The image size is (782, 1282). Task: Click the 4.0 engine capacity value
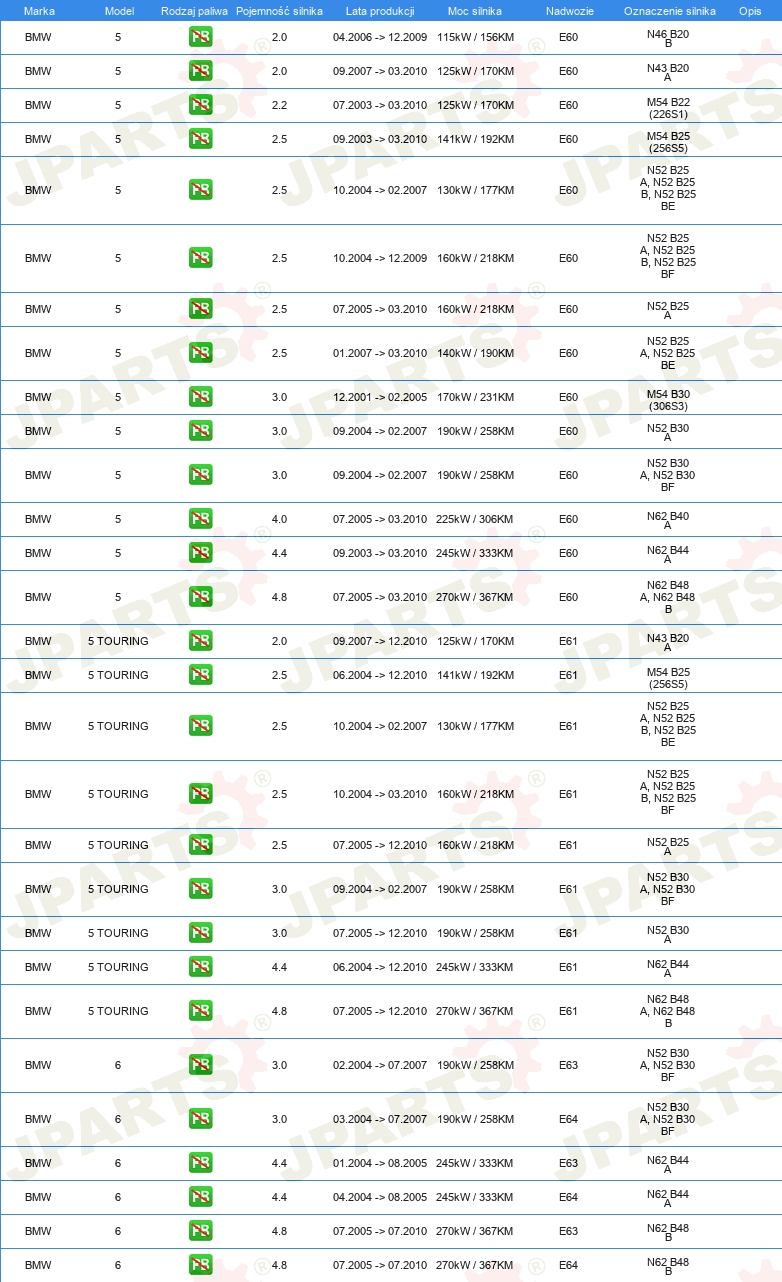pos(279,519)
